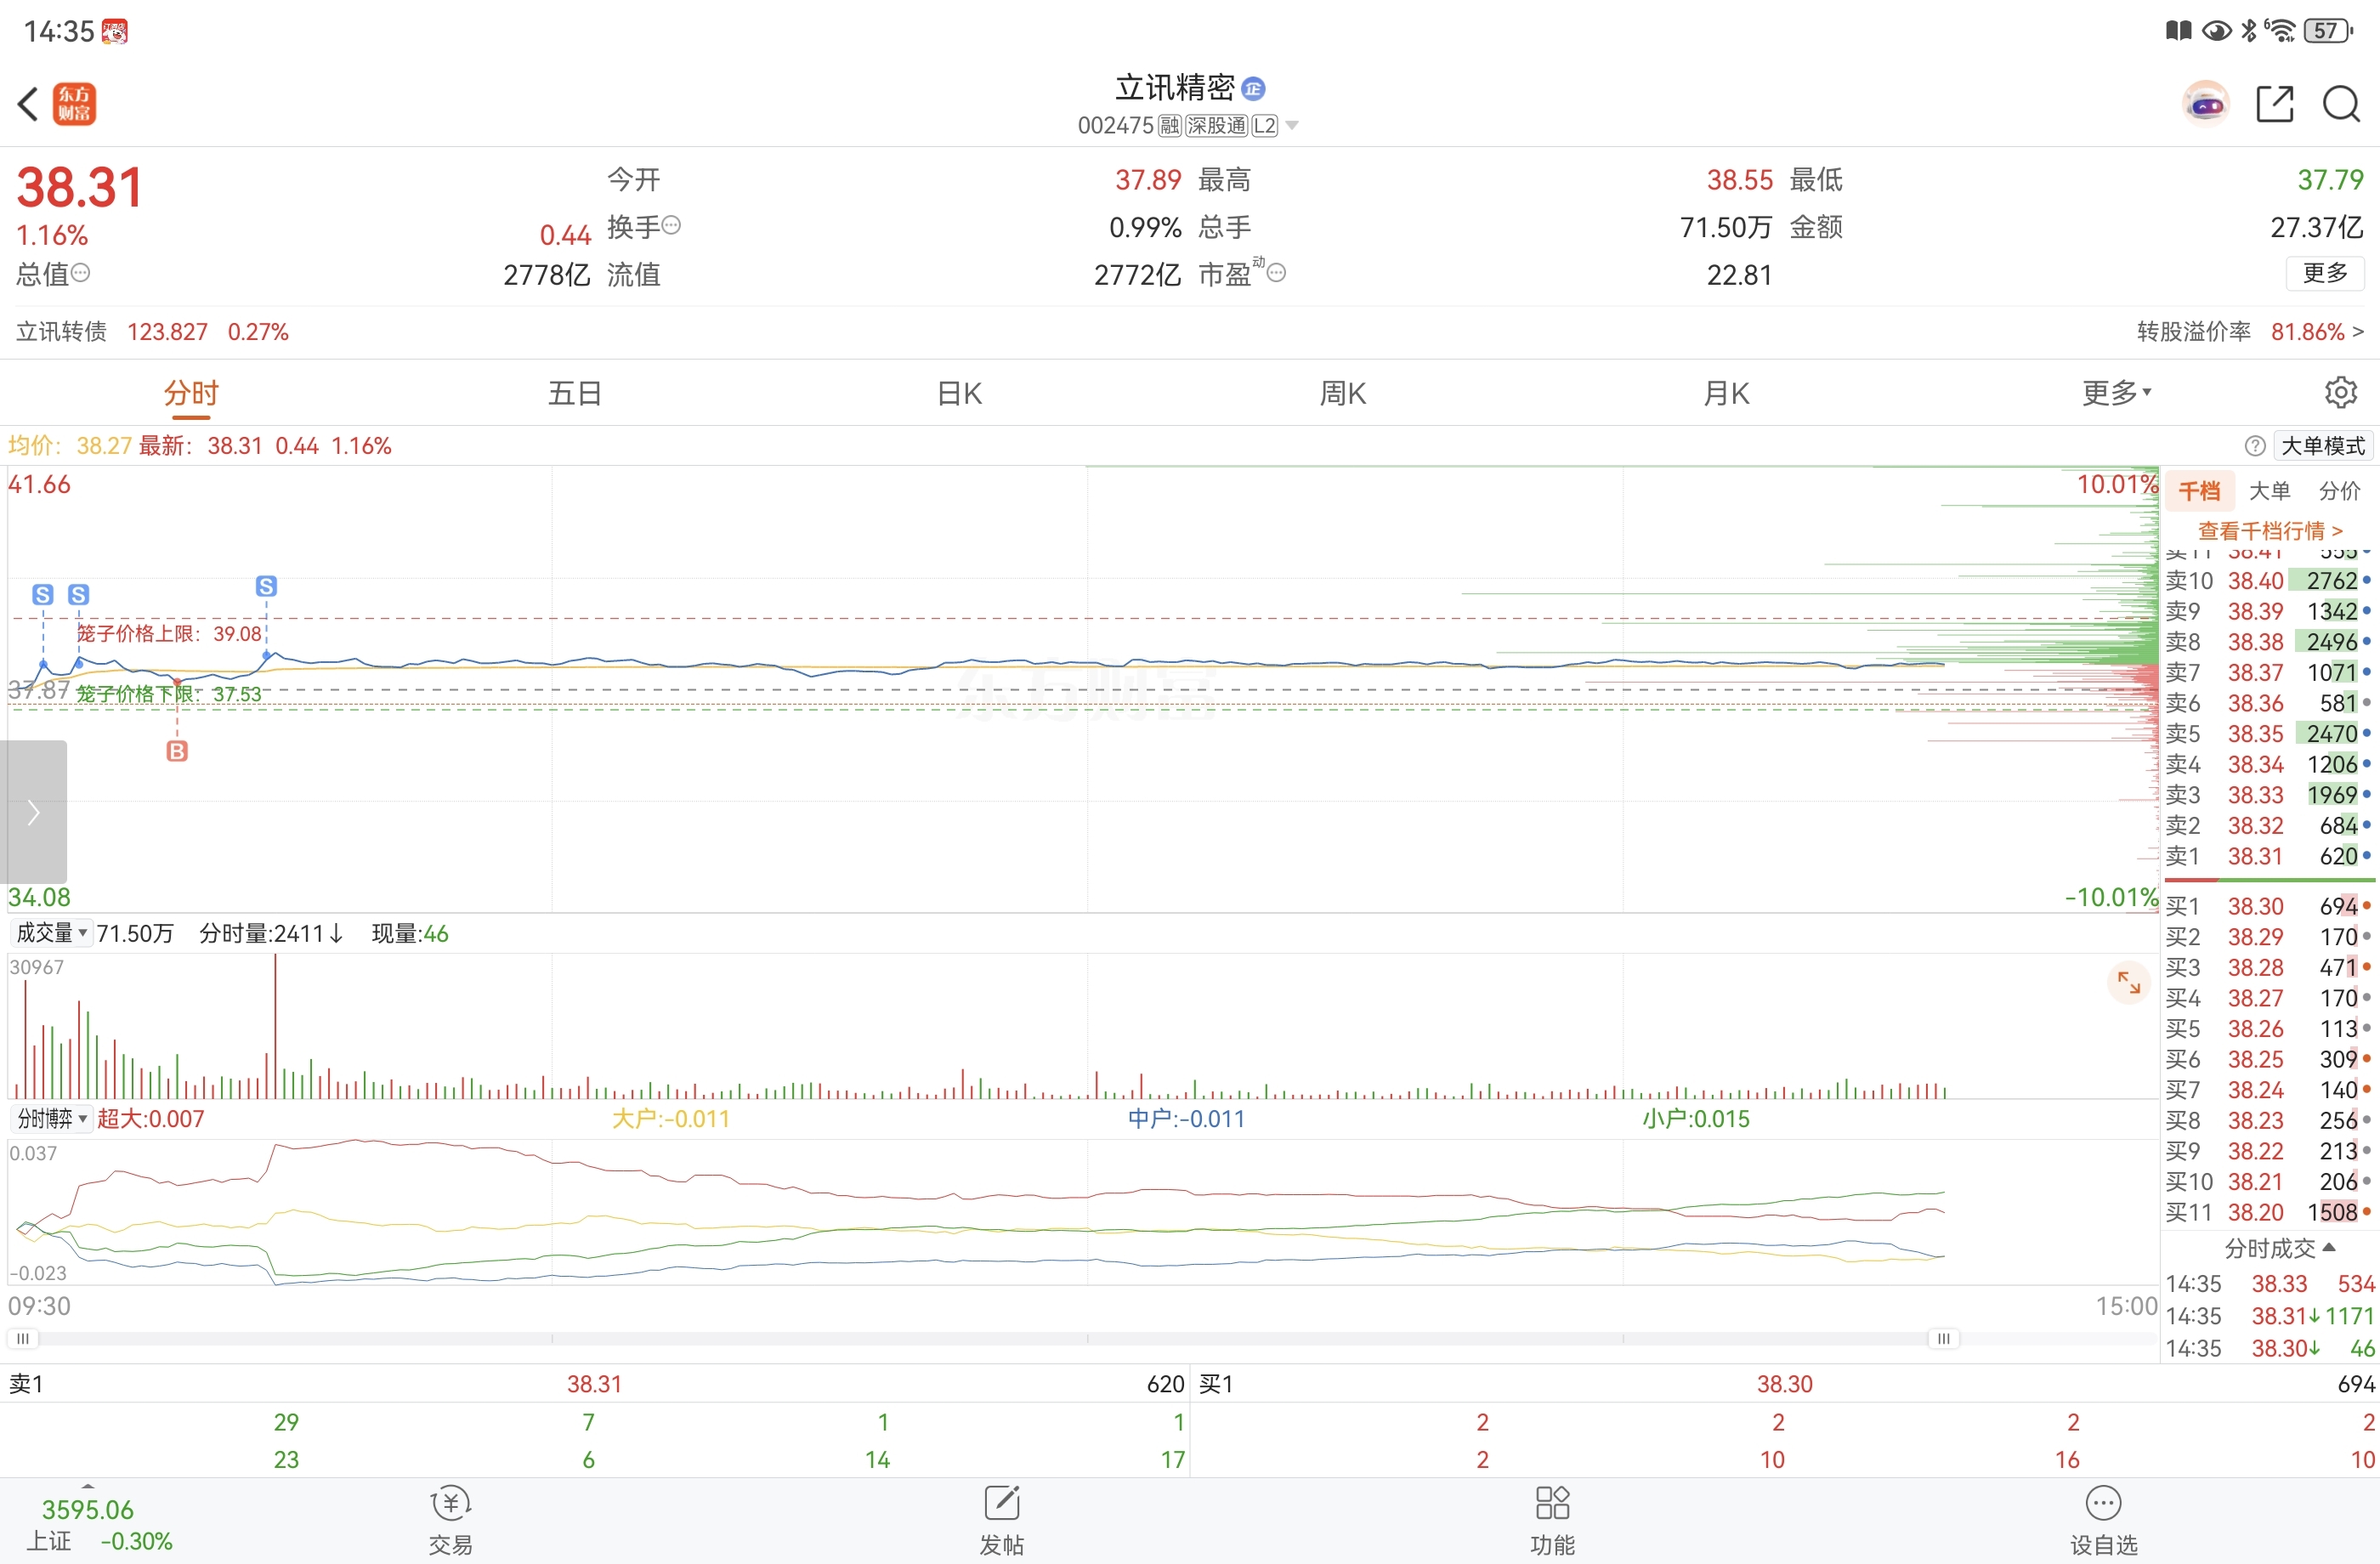Tap the blue company badge beside 立讯精密

click(1253, 89)
